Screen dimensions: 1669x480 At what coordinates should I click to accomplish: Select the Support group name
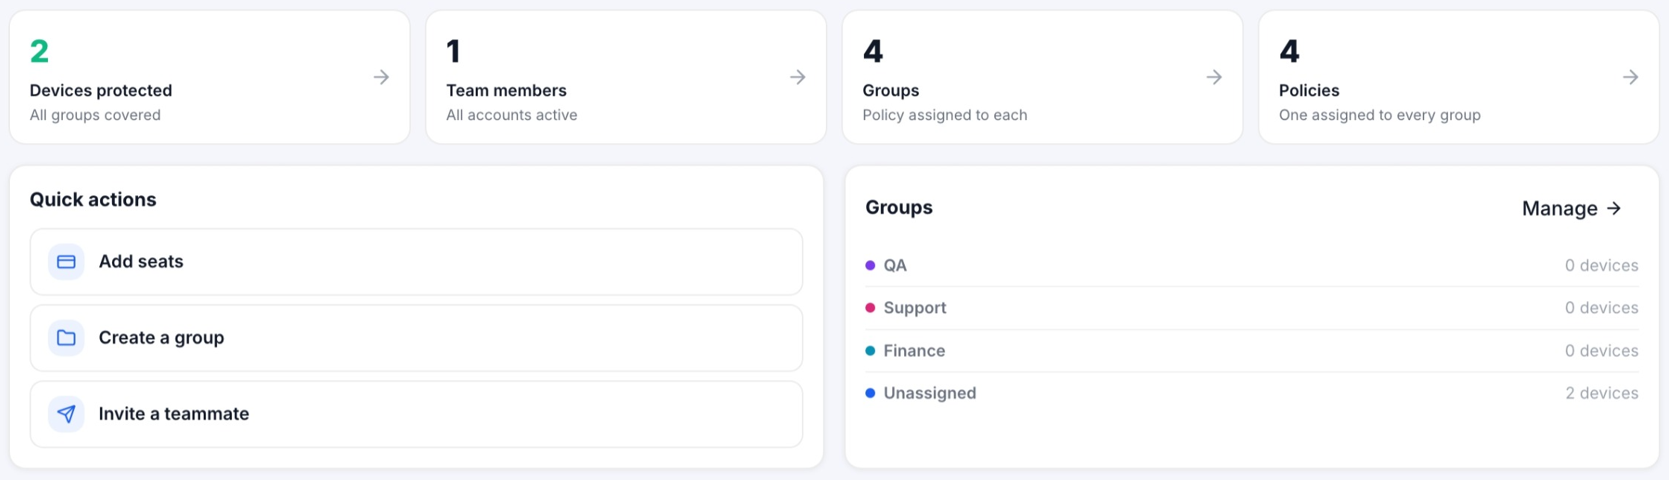tap(915, 308)
